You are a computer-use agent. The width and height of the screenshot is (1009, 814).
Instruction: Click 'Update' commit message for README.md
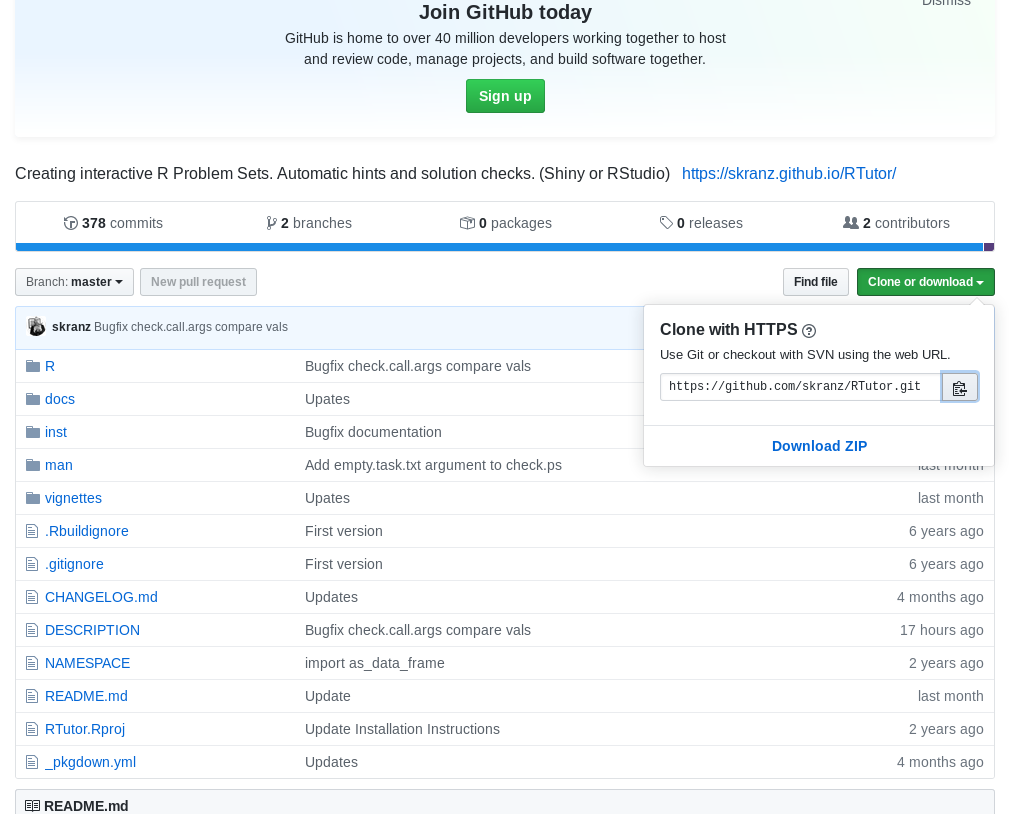tap(328, 696)
